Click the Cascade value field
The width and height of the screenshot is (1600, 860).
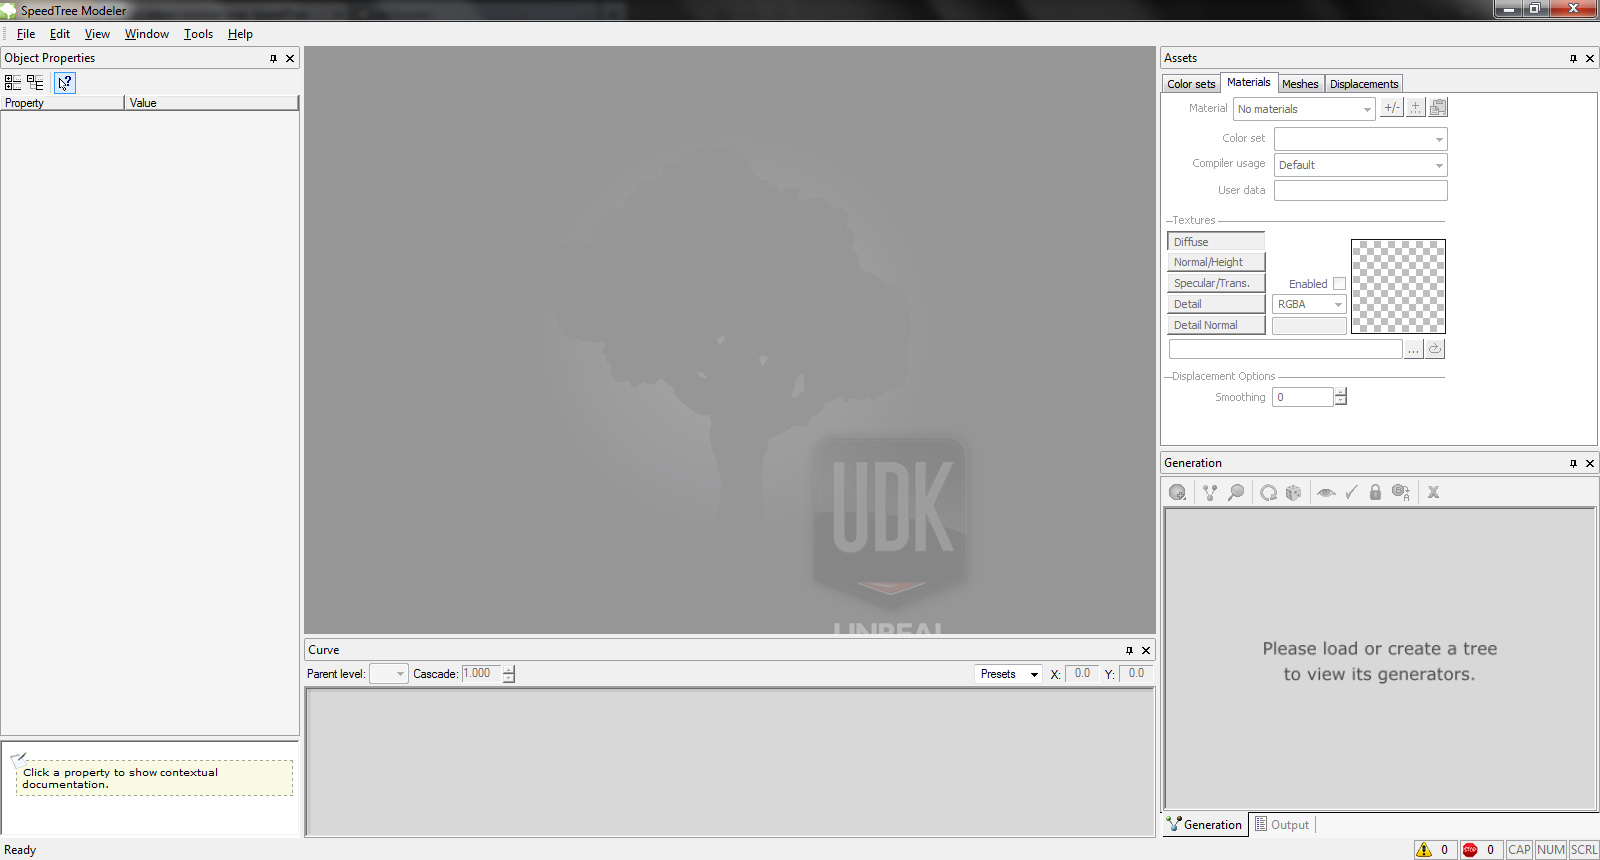click(x=481, y=674)
